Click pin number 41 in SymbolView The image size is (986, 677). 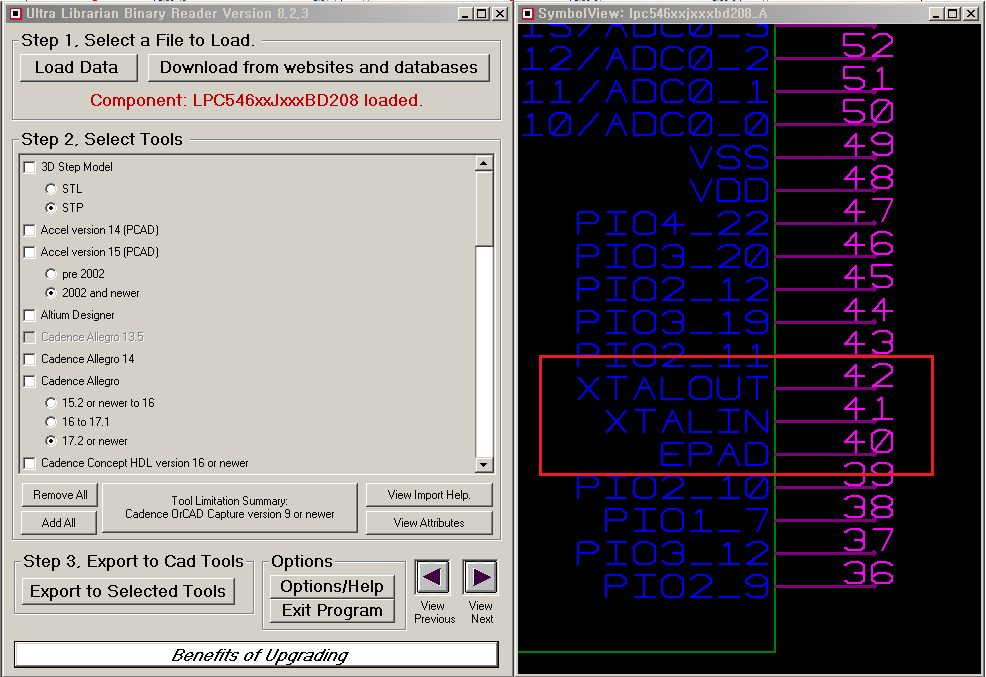868,409
